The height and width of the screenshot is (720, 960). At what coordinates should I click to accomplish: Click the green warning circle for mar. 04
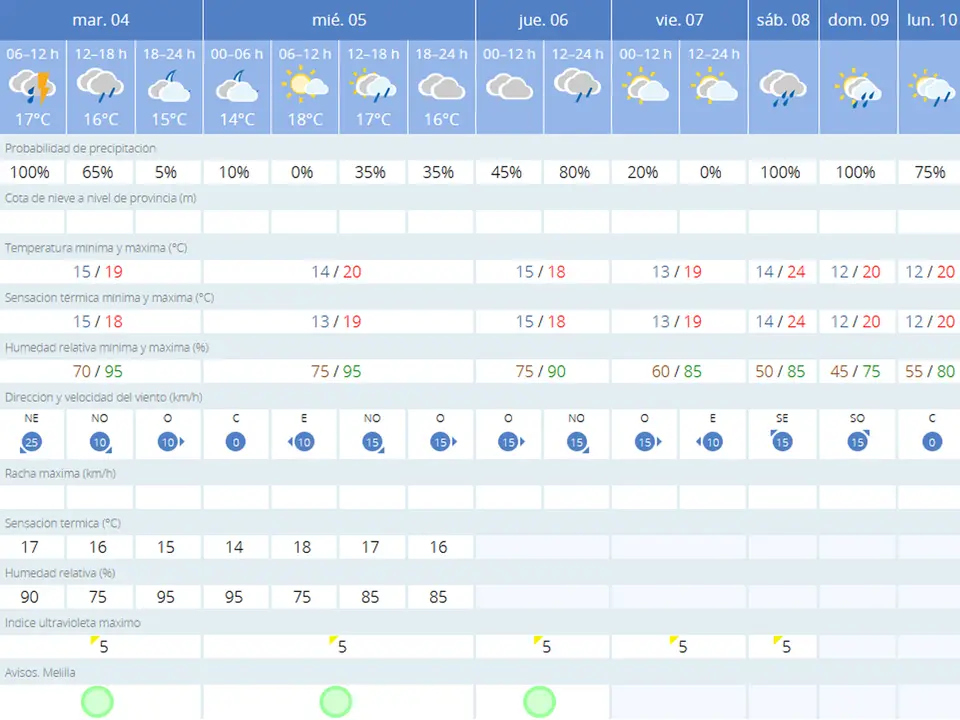coord(97,702)
